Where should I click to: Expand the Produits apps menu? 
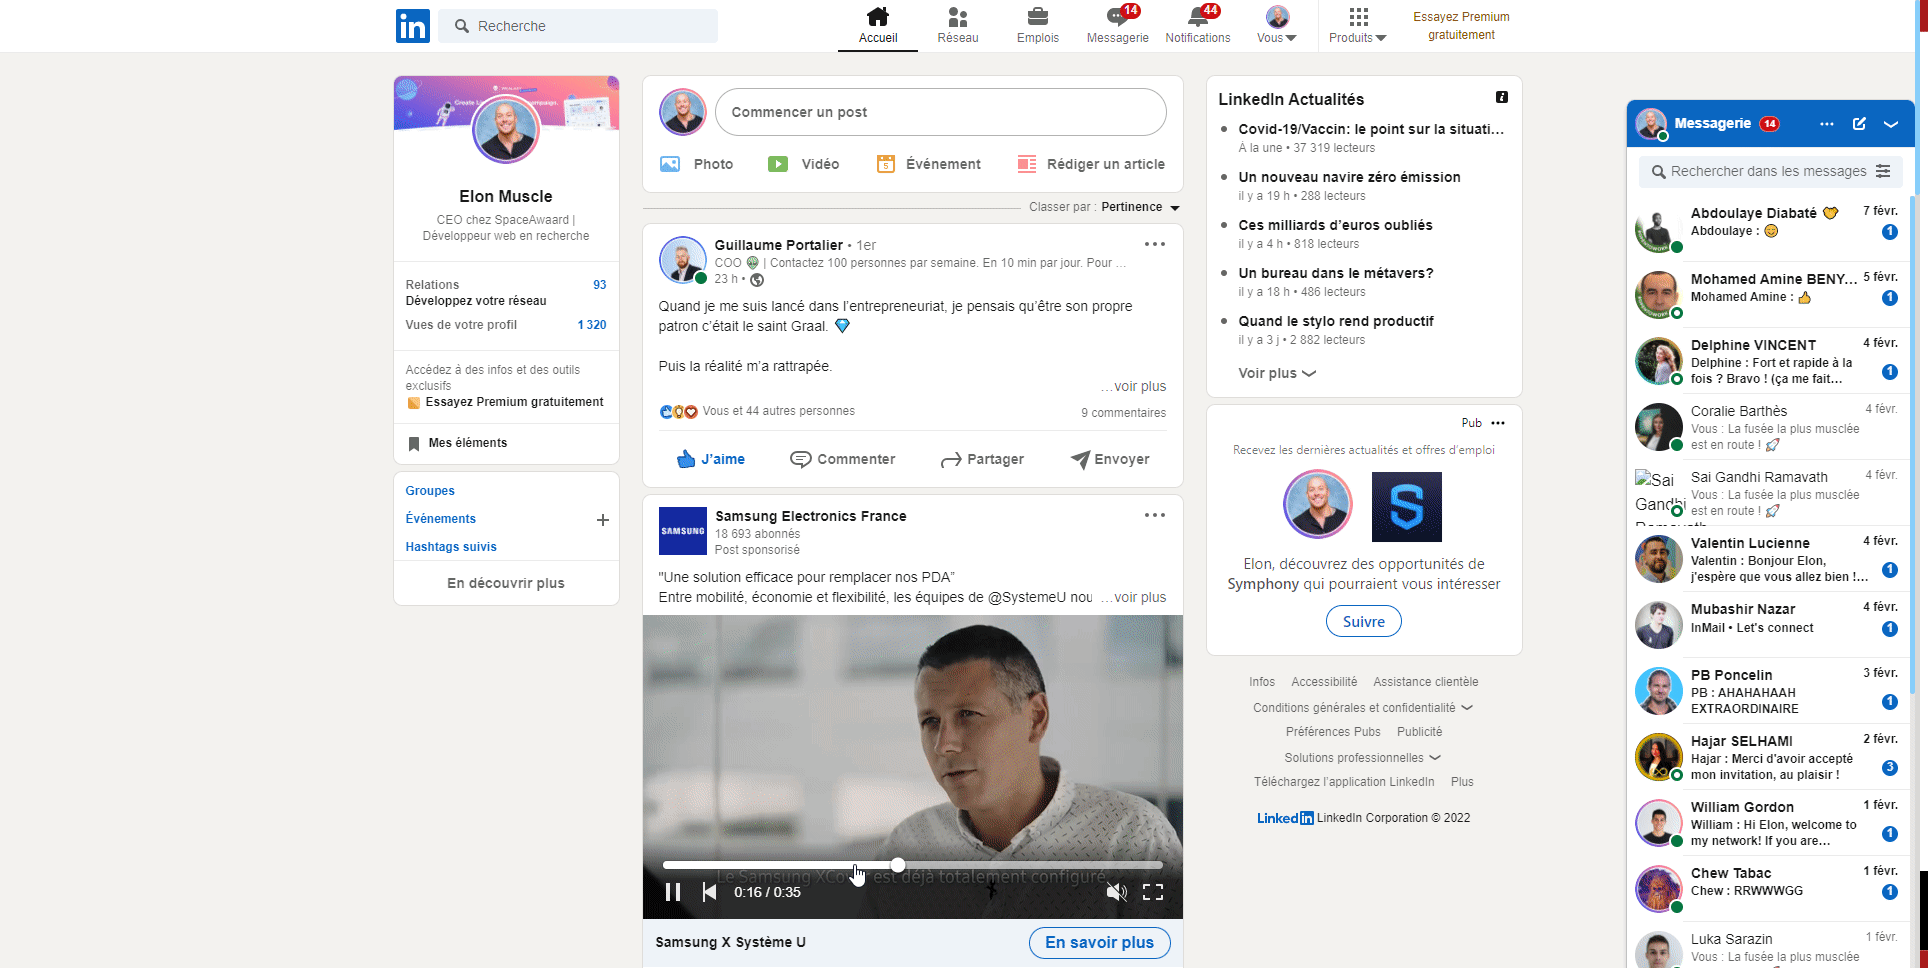tap(1358, 26)
